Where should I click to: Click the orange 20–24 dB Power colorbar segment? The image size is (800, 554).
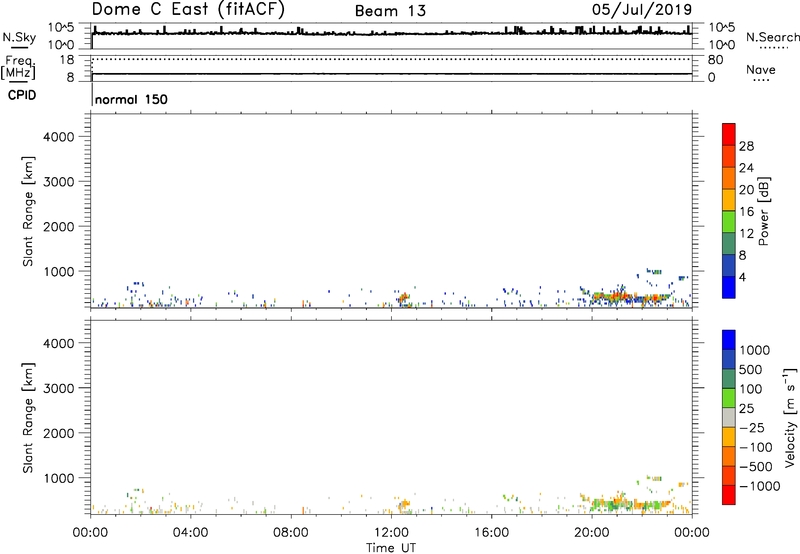click(x=729, y=178)
